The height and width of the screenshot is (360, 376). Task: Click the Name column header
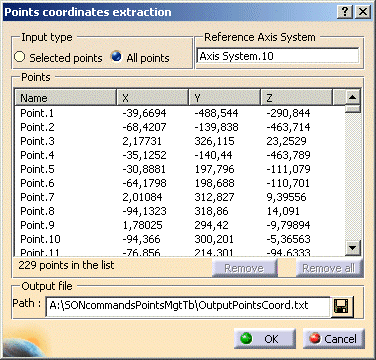66,98
